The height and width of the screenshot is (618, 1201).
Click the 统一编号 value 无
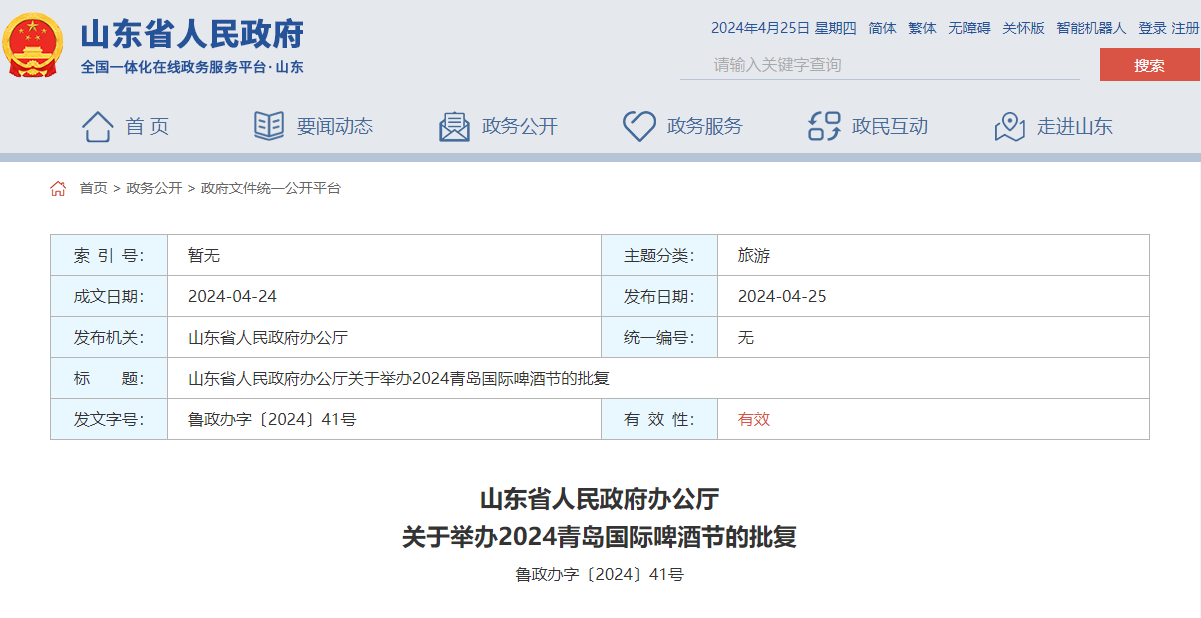746,337
